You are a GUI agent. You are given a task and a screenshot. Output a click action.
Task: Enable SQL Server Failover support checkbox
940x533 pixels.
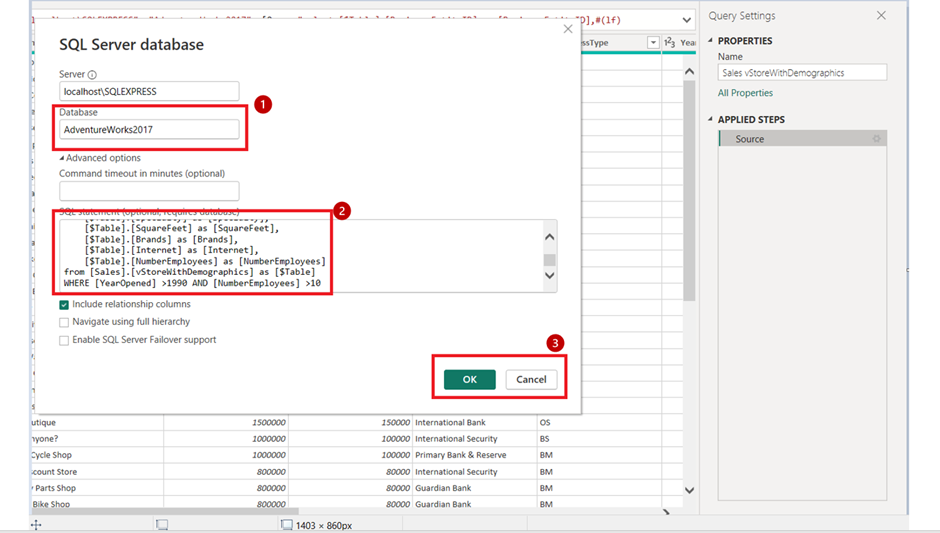64,340
